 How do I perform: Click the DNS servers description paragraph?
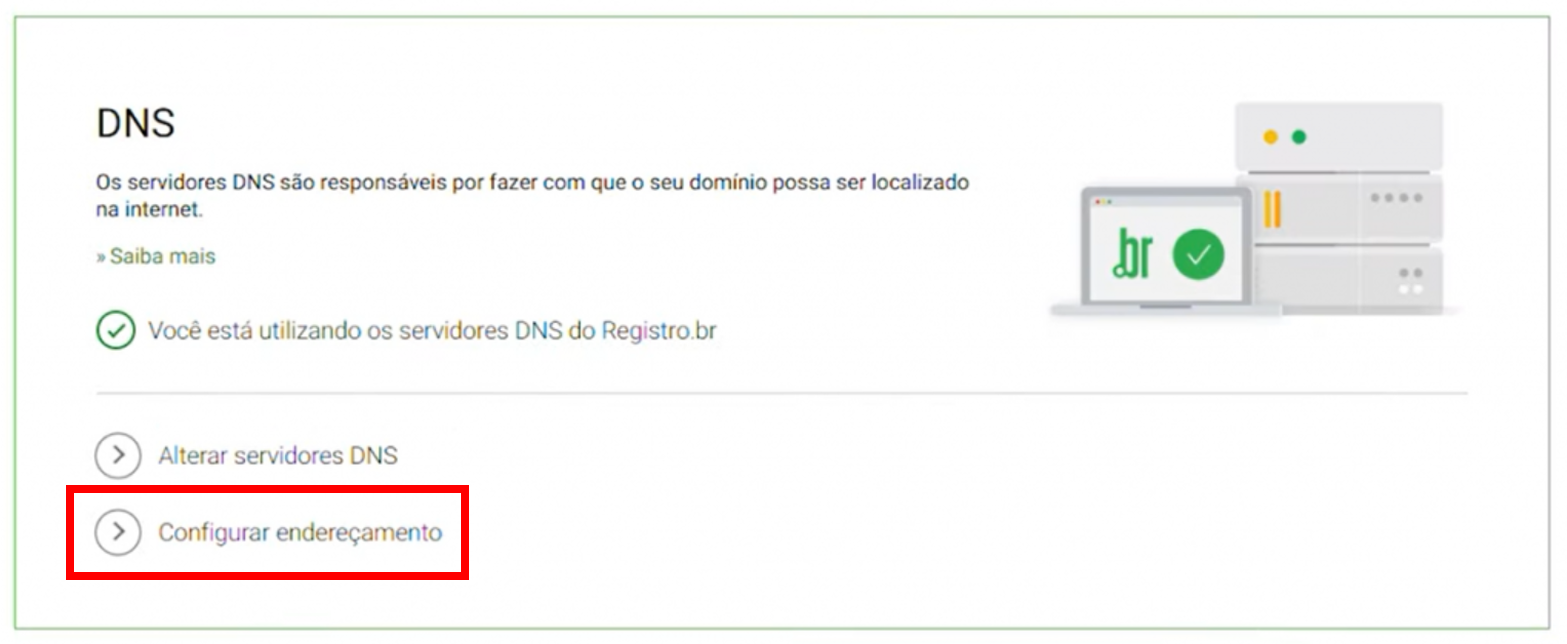[532, 196]
